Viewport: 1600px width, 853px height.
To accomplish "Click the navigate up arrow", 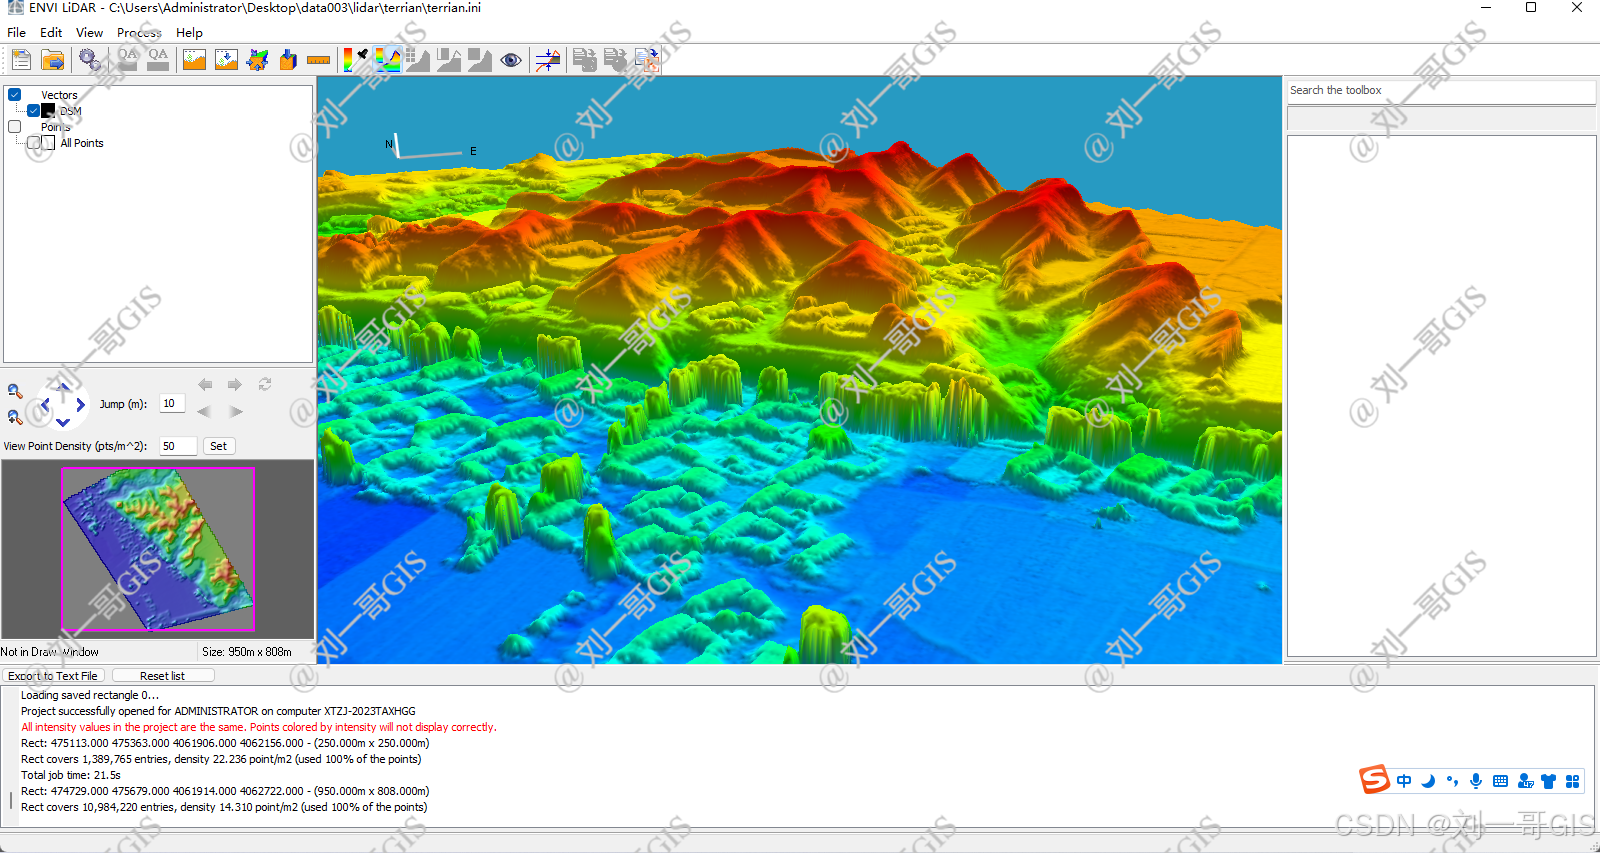I will click(63, 387).
